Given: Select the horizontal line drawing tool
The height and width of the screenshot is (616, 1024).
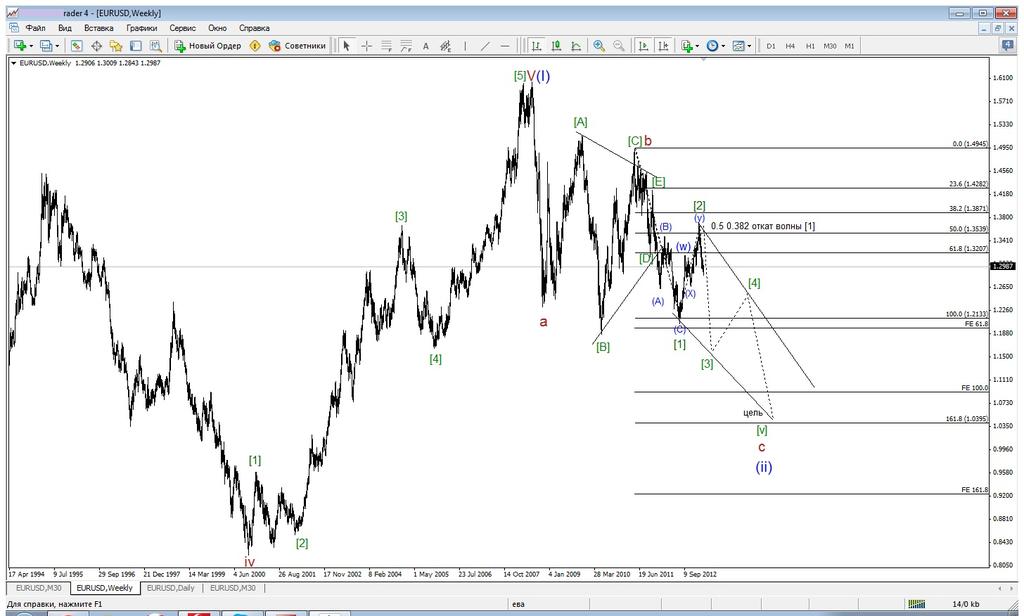Looking at the screenshot, I should click(505, 46).
